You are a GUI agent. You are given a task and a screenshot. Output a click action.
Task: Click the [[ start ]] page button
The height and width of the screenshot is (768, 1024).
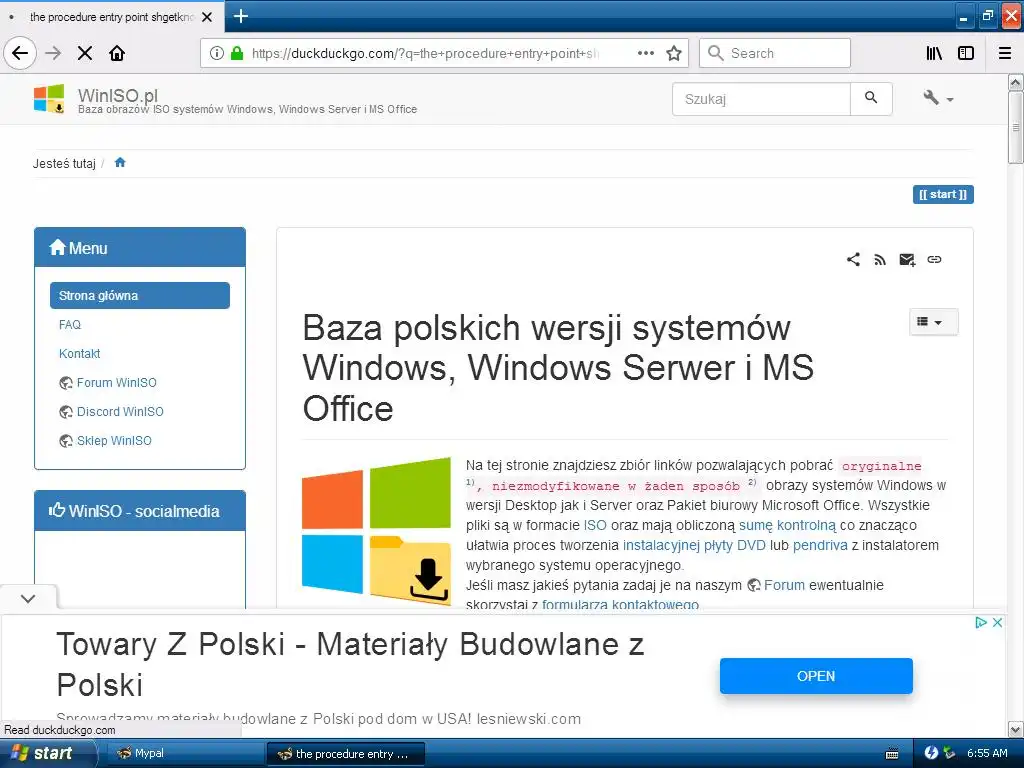[943, 195]
